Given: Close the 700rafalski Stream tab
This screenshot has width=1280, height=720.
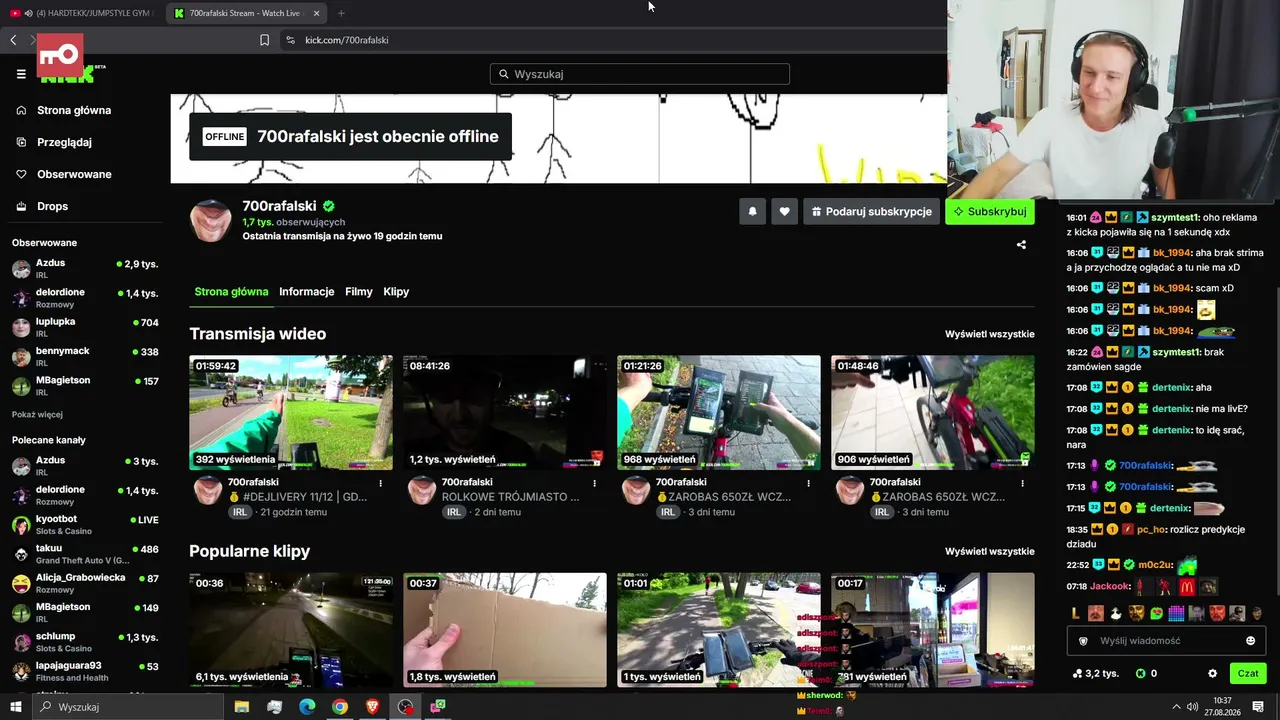Looking at the screenshot, I should (x=316, y=13).
